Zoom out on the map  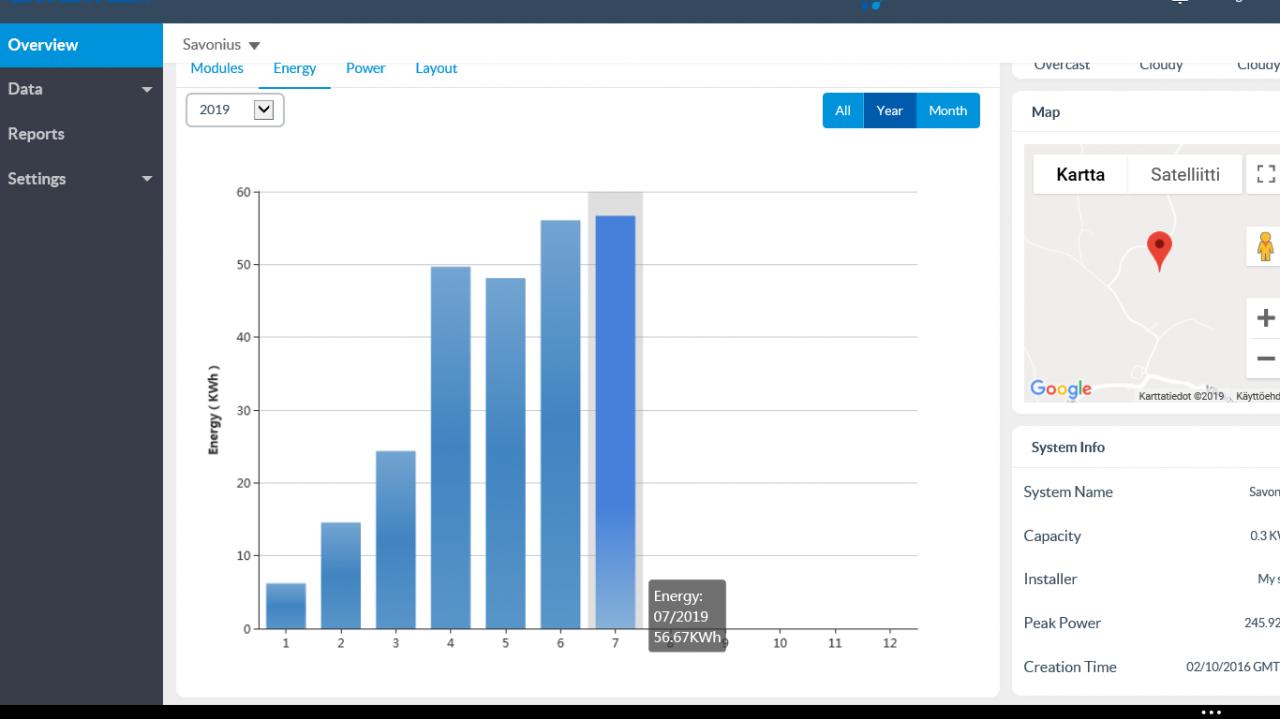(x=1265, y=358)
